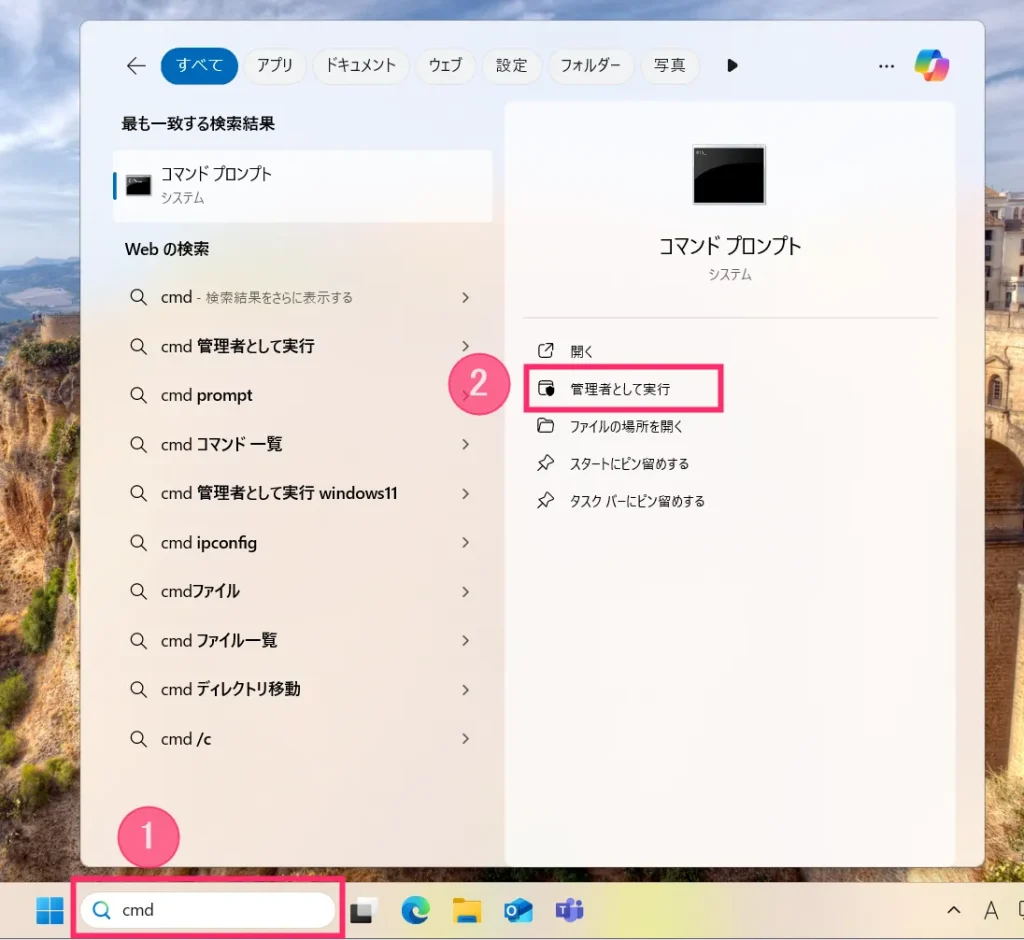Switch to the ドキュメント filter tab

(360, 65)
